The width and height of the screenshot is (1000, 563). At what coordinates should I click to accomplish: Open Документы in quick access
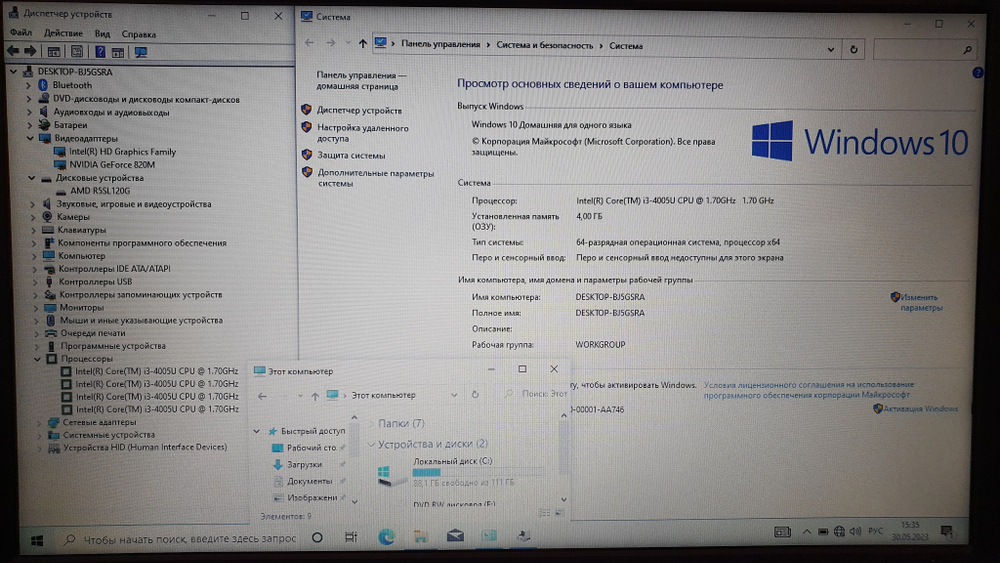[309, 481]
